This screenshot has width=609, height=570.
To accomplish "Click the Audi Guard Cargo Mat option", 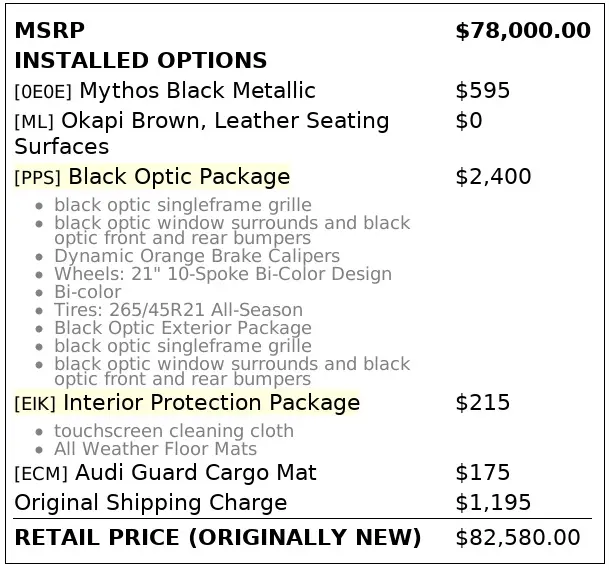I will 196,473.
